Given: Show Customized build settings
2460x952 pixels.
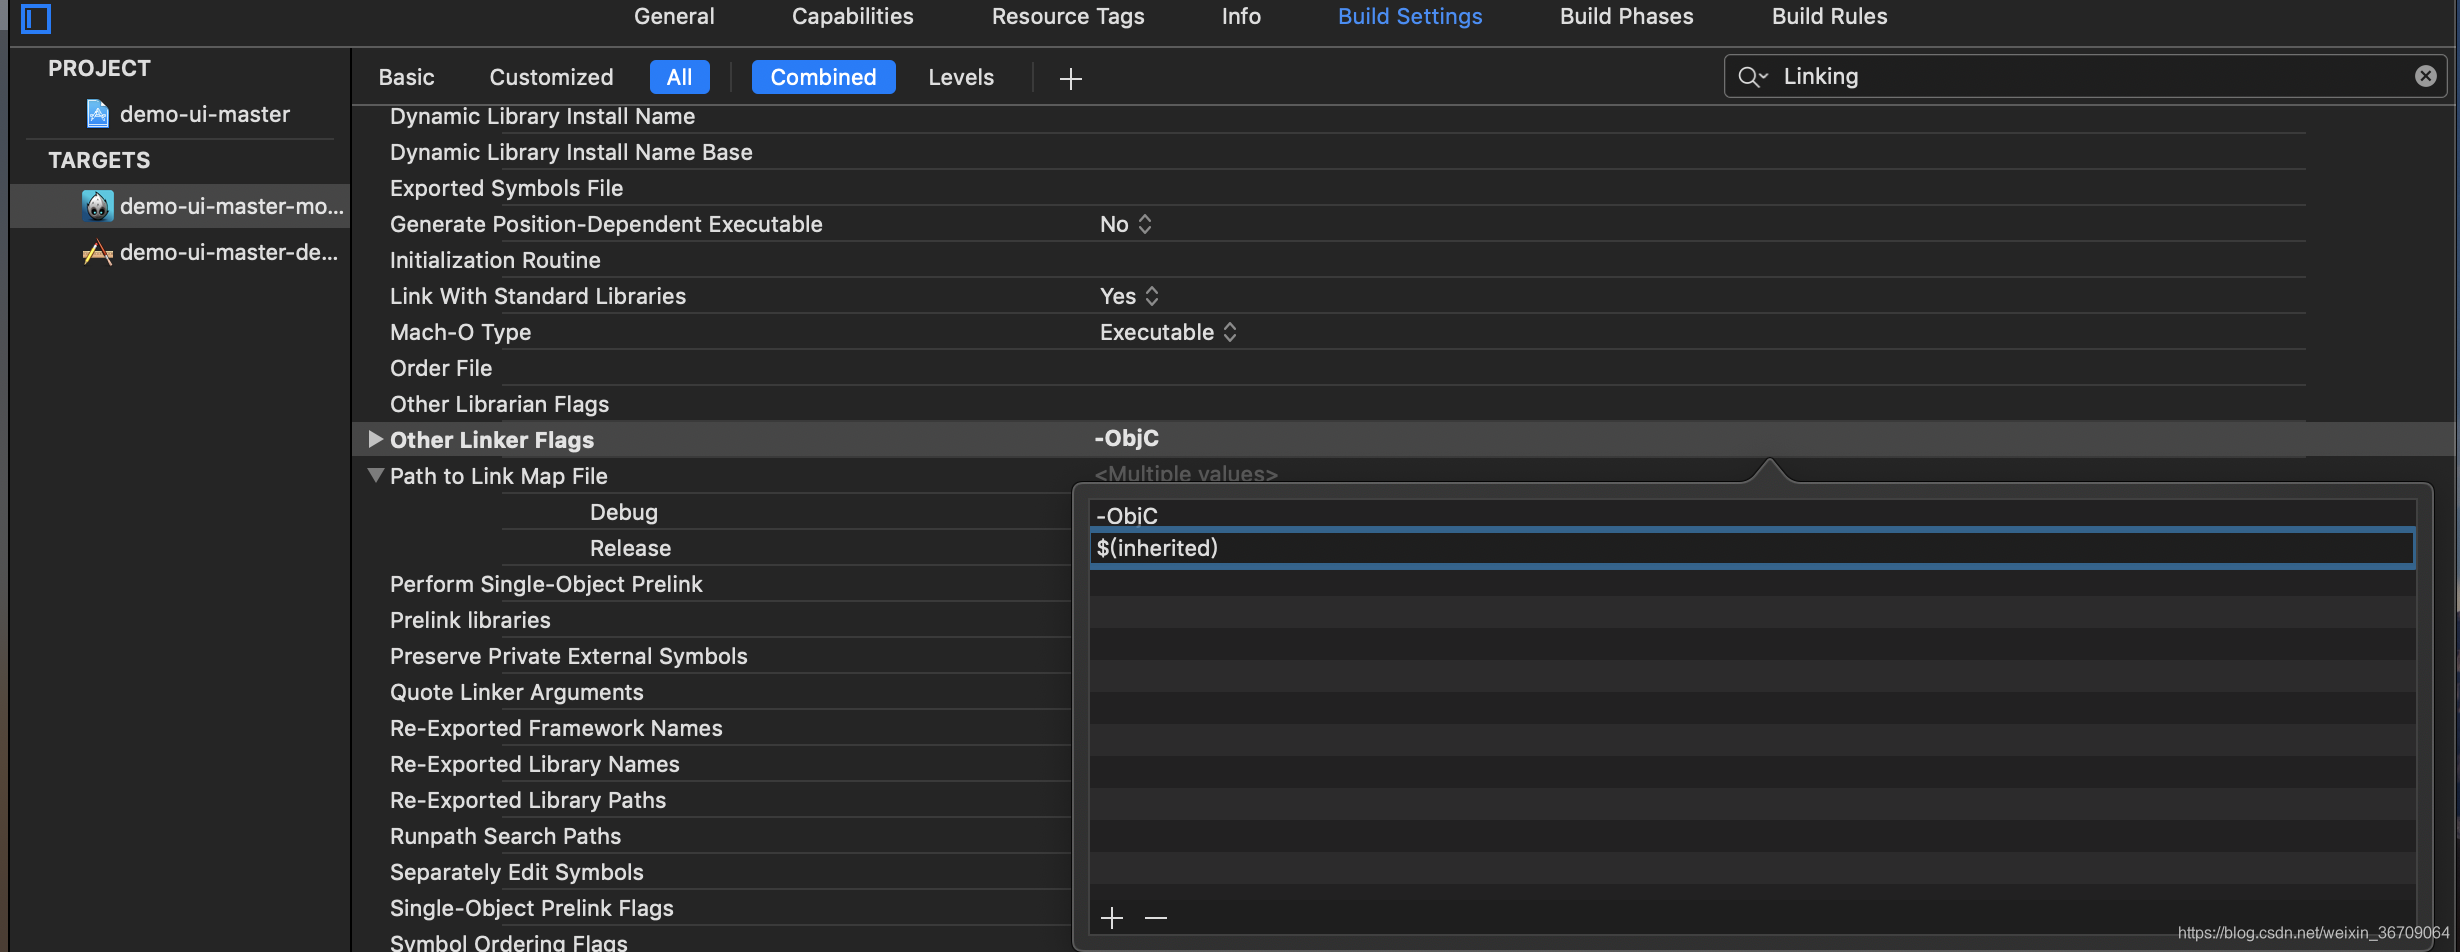Looking at the screenshot, I should (x=551, y=77).
